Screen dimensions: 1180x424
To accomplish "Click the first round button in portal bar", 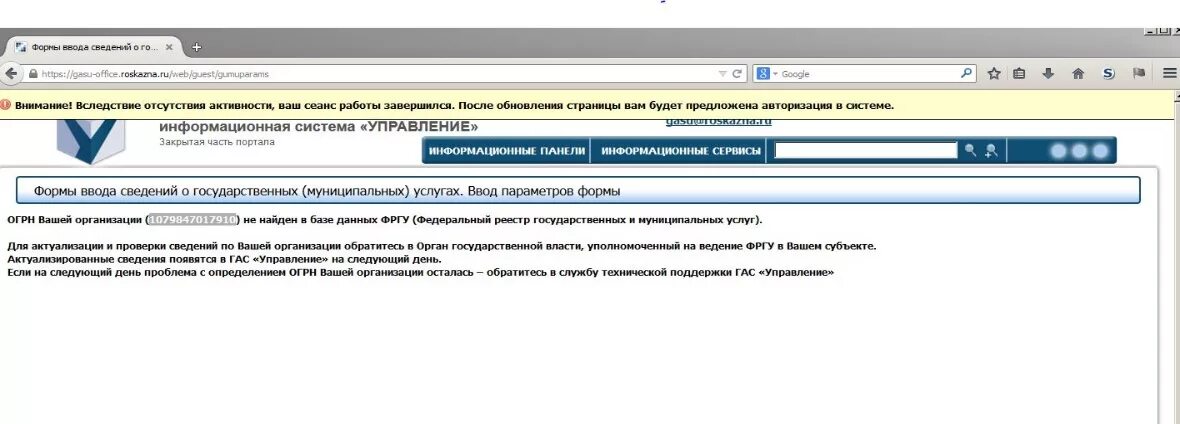I will point(1059,151).
